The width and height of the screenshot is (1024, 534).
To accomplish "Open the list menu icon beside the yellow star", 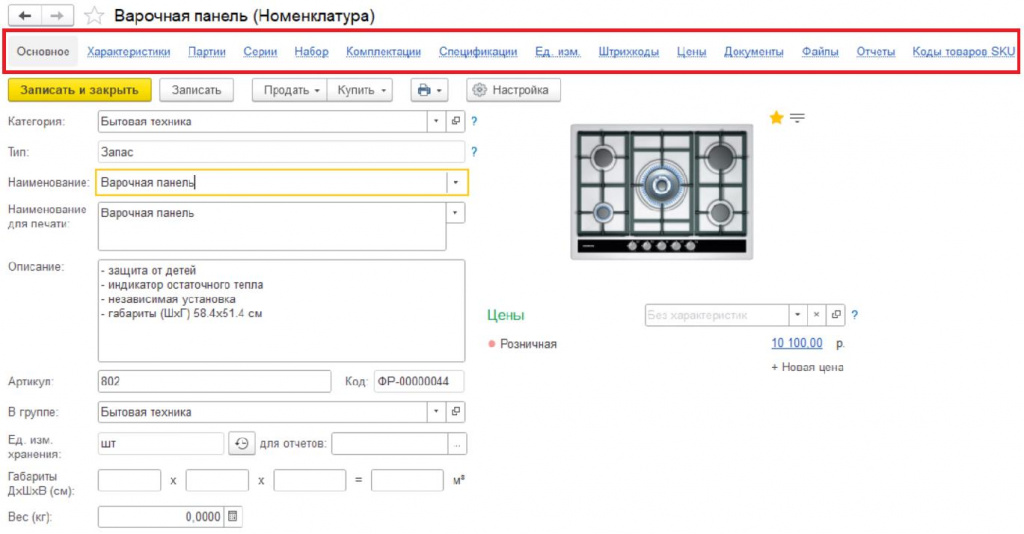I will [x=797, y=118].
